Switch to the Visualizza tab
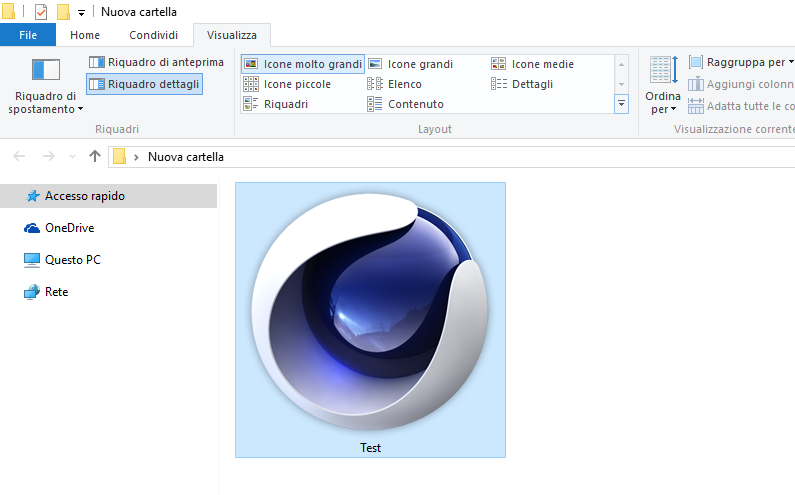 232,35
